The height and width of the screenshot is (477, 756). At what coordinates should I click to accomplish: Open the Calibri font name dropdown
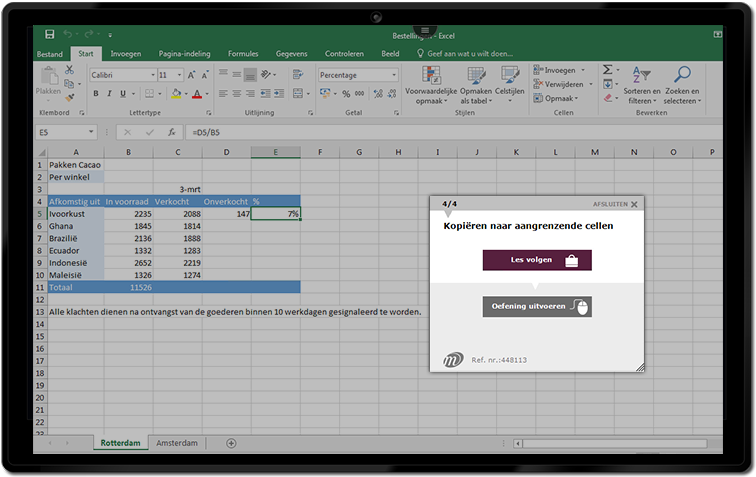151,75
